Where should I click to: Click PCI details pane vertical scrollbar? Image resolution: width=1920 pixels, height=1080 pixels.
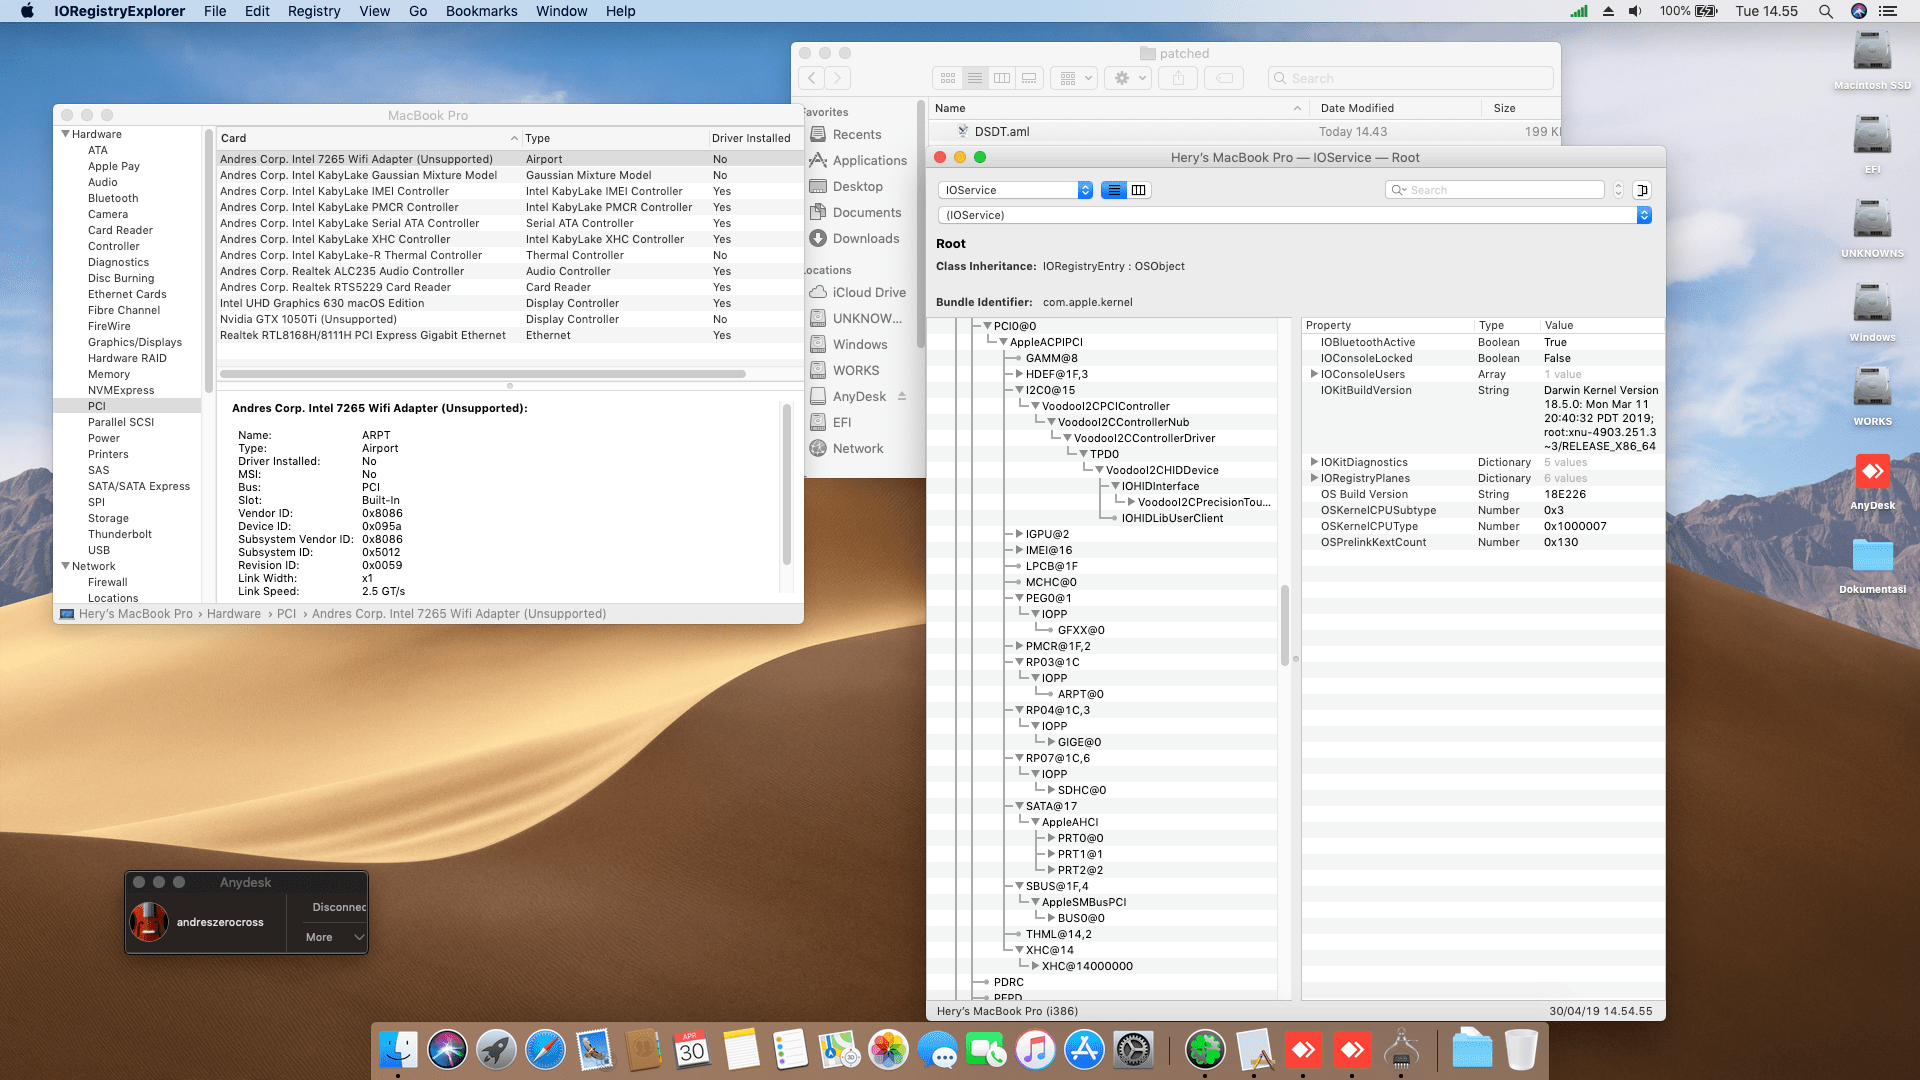[x=786, y=485]
